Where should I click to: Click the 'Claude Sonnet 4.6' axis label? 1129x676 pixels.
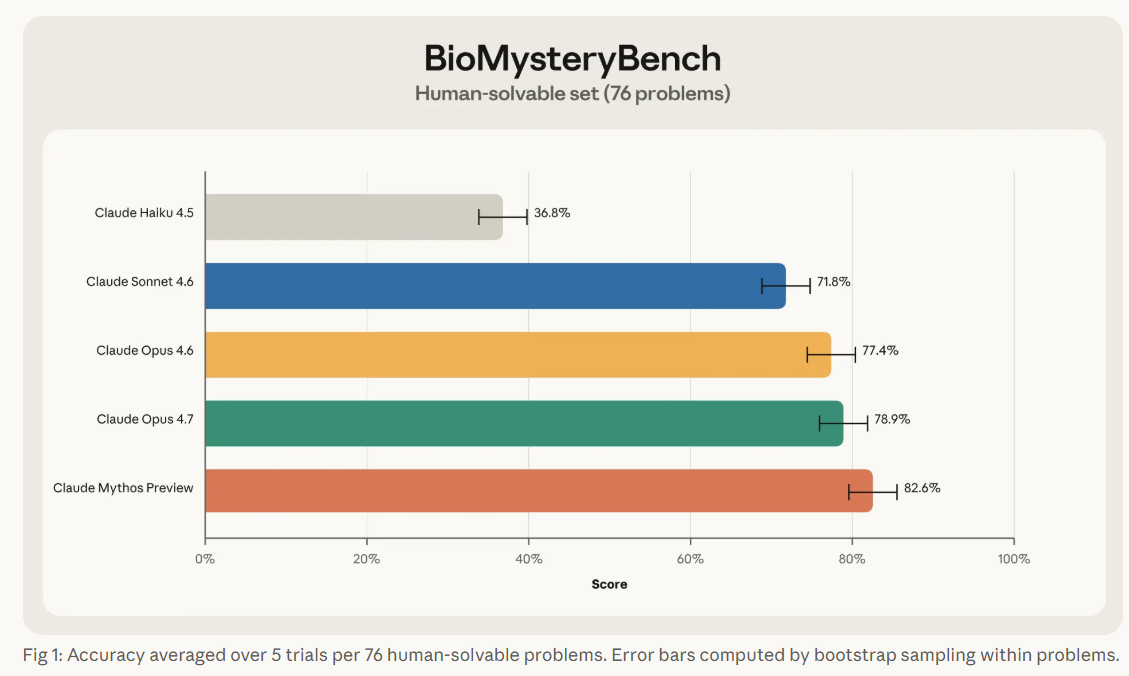point(139,282)
